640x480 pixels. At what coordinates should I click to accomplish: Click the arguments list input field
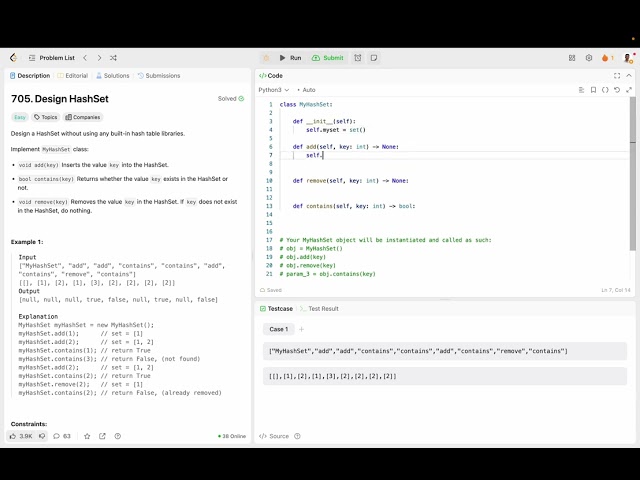coord(444,376)
